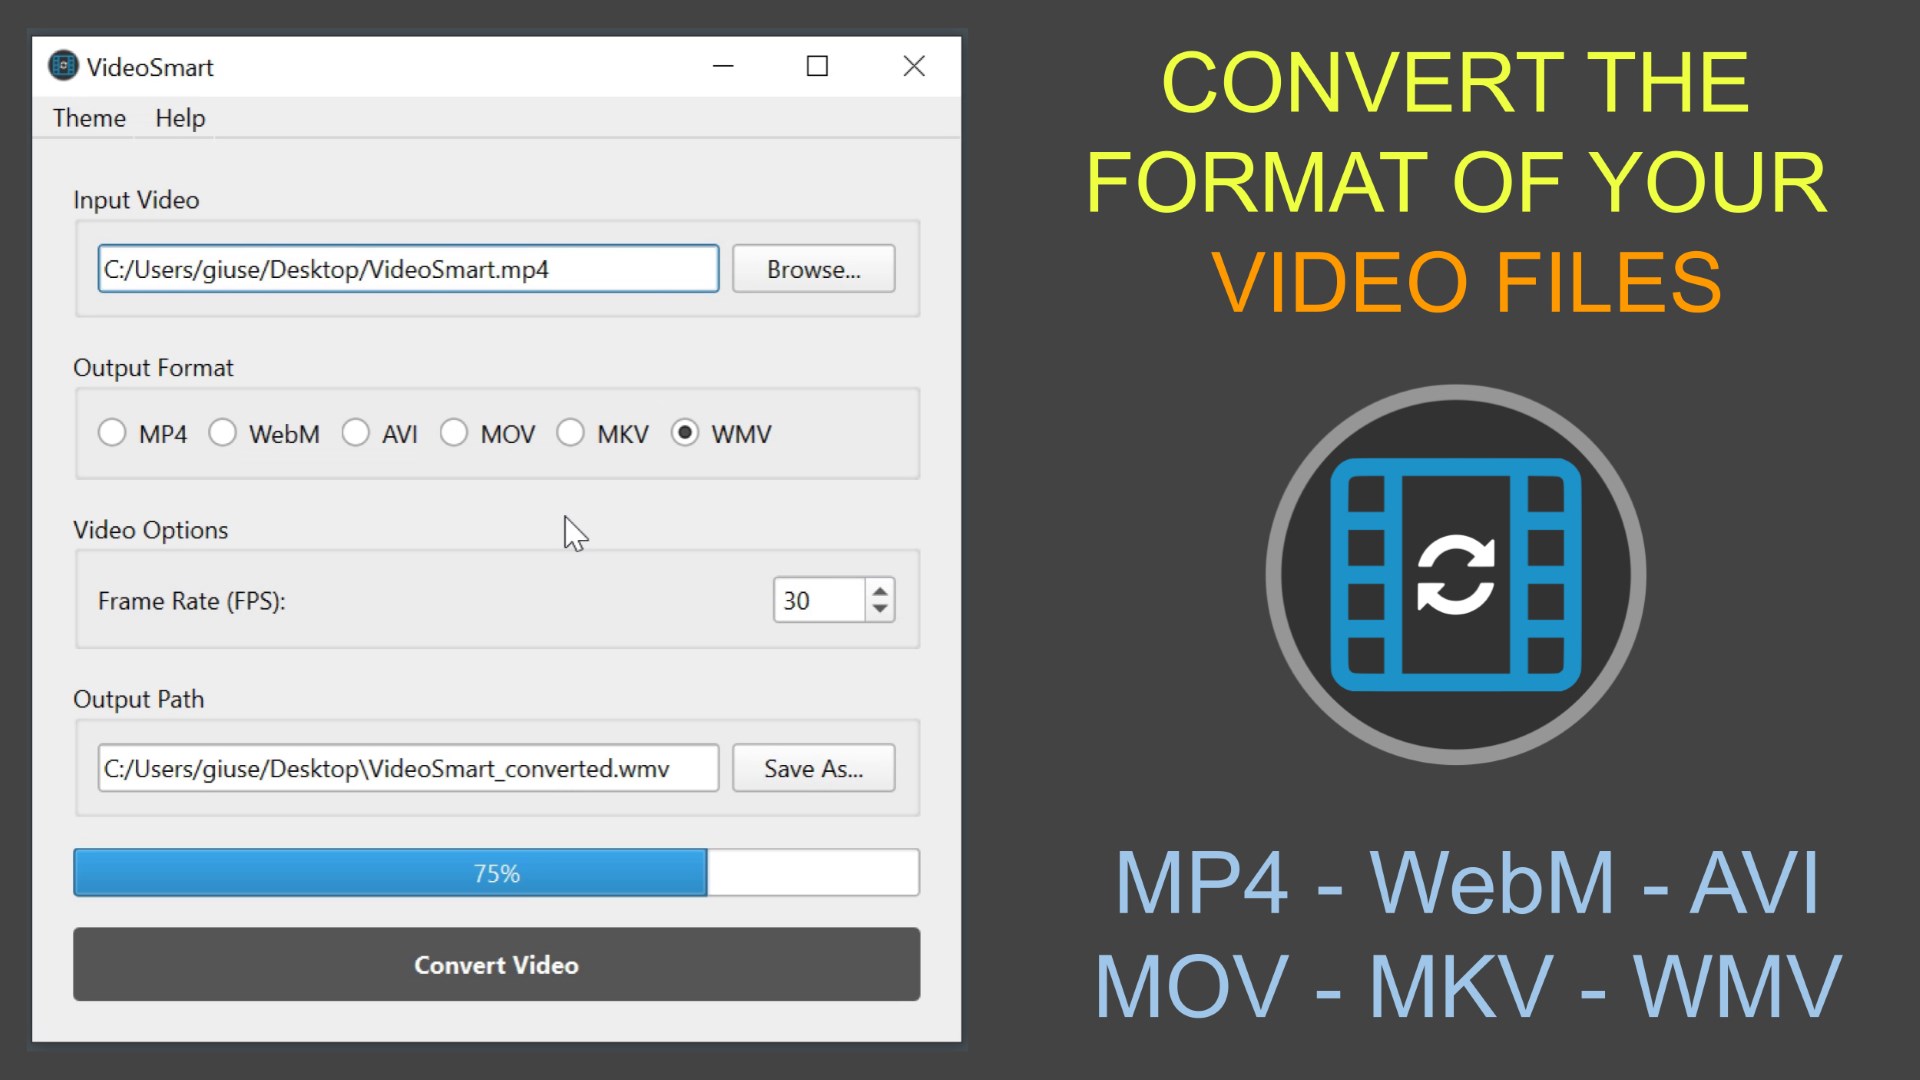Open the Help menu
Viewport: 1920px width, 1080px height.
(x=180, y=118)
